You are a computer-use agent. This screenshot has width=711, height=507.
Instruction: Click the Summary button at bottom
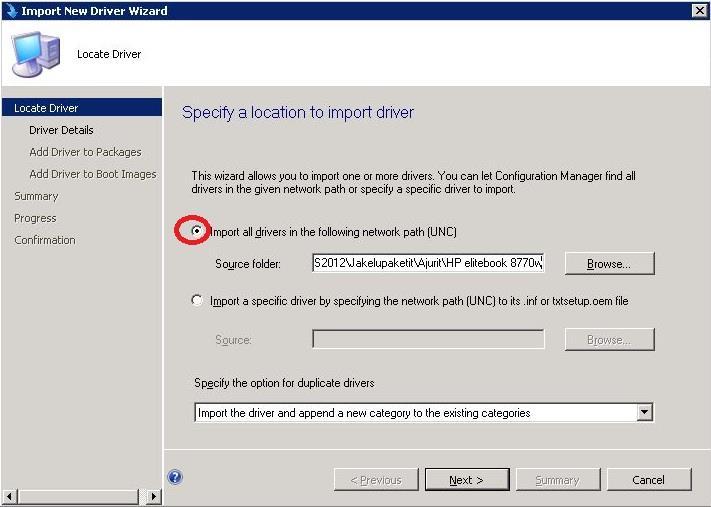(558, 480)
